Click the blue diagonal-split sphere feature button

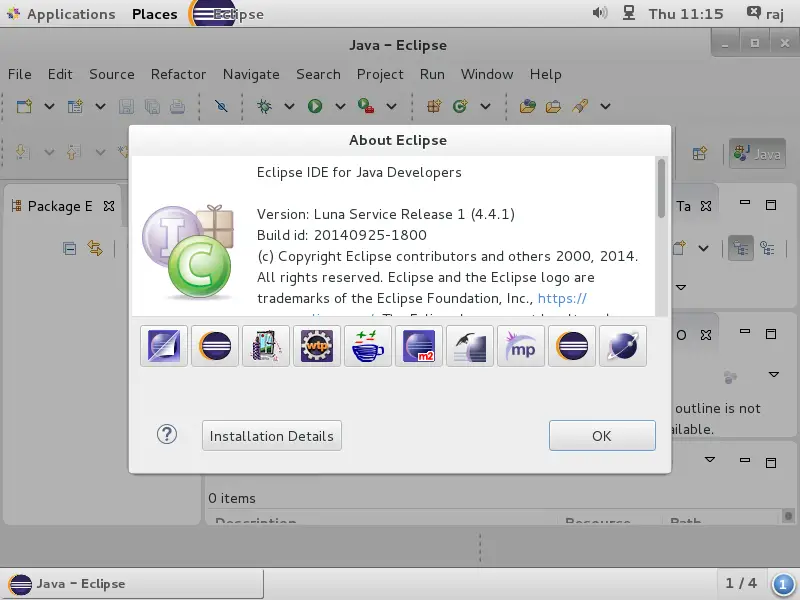(x=164, y=346)
